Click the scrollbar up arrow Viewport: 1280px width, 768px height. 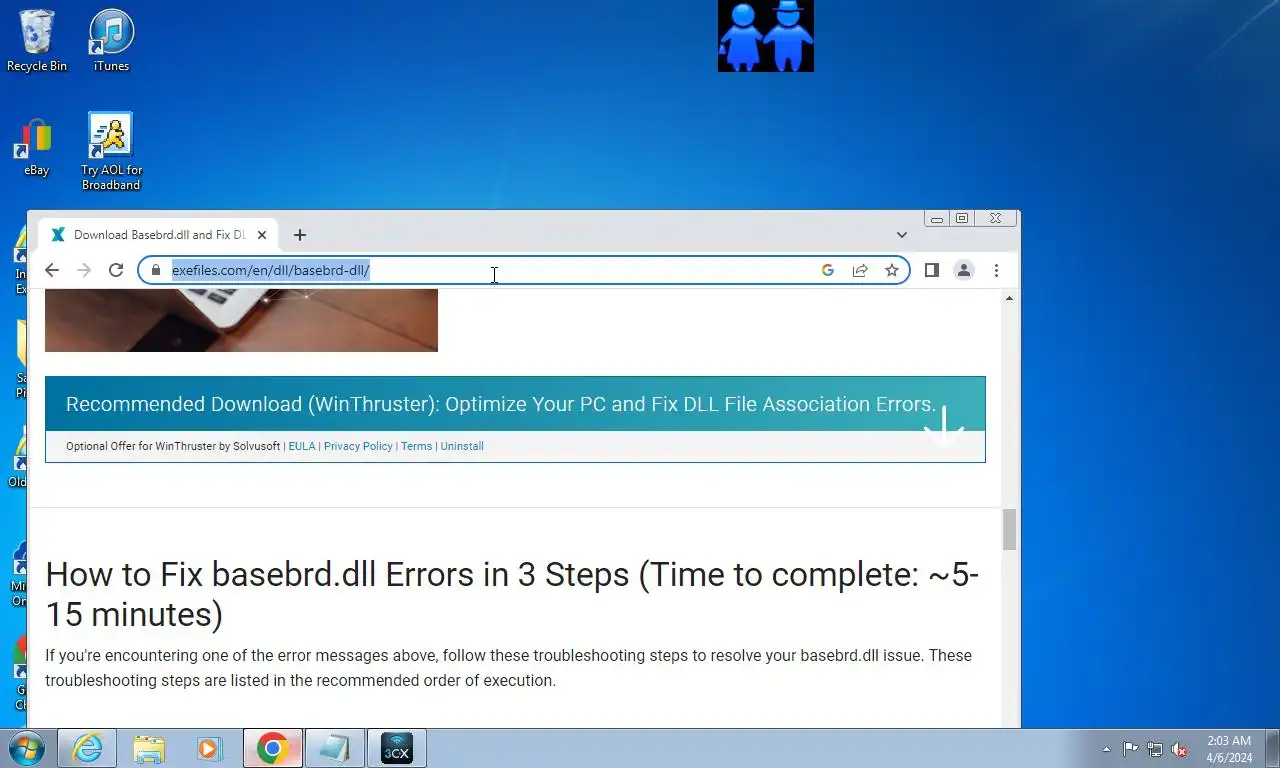pos(1010,298)
